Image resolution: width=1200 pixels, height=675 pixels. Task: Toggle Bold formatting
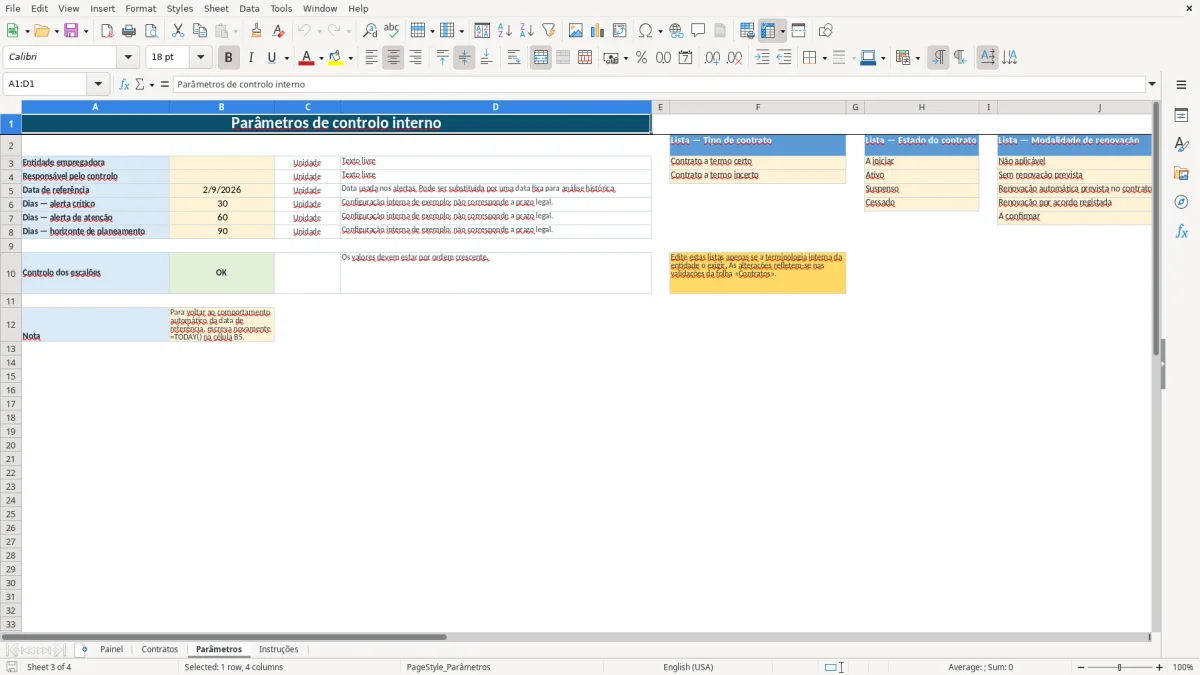[x=229, y=58]
